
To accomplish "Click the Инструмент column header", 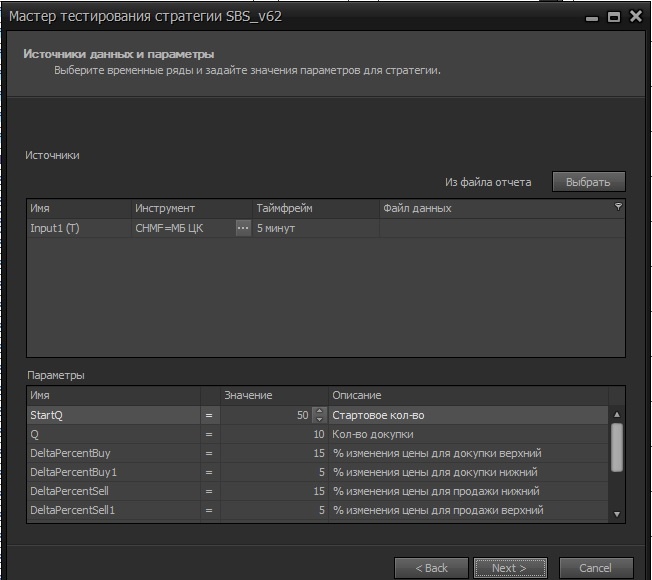I will [x=192, y=208].
